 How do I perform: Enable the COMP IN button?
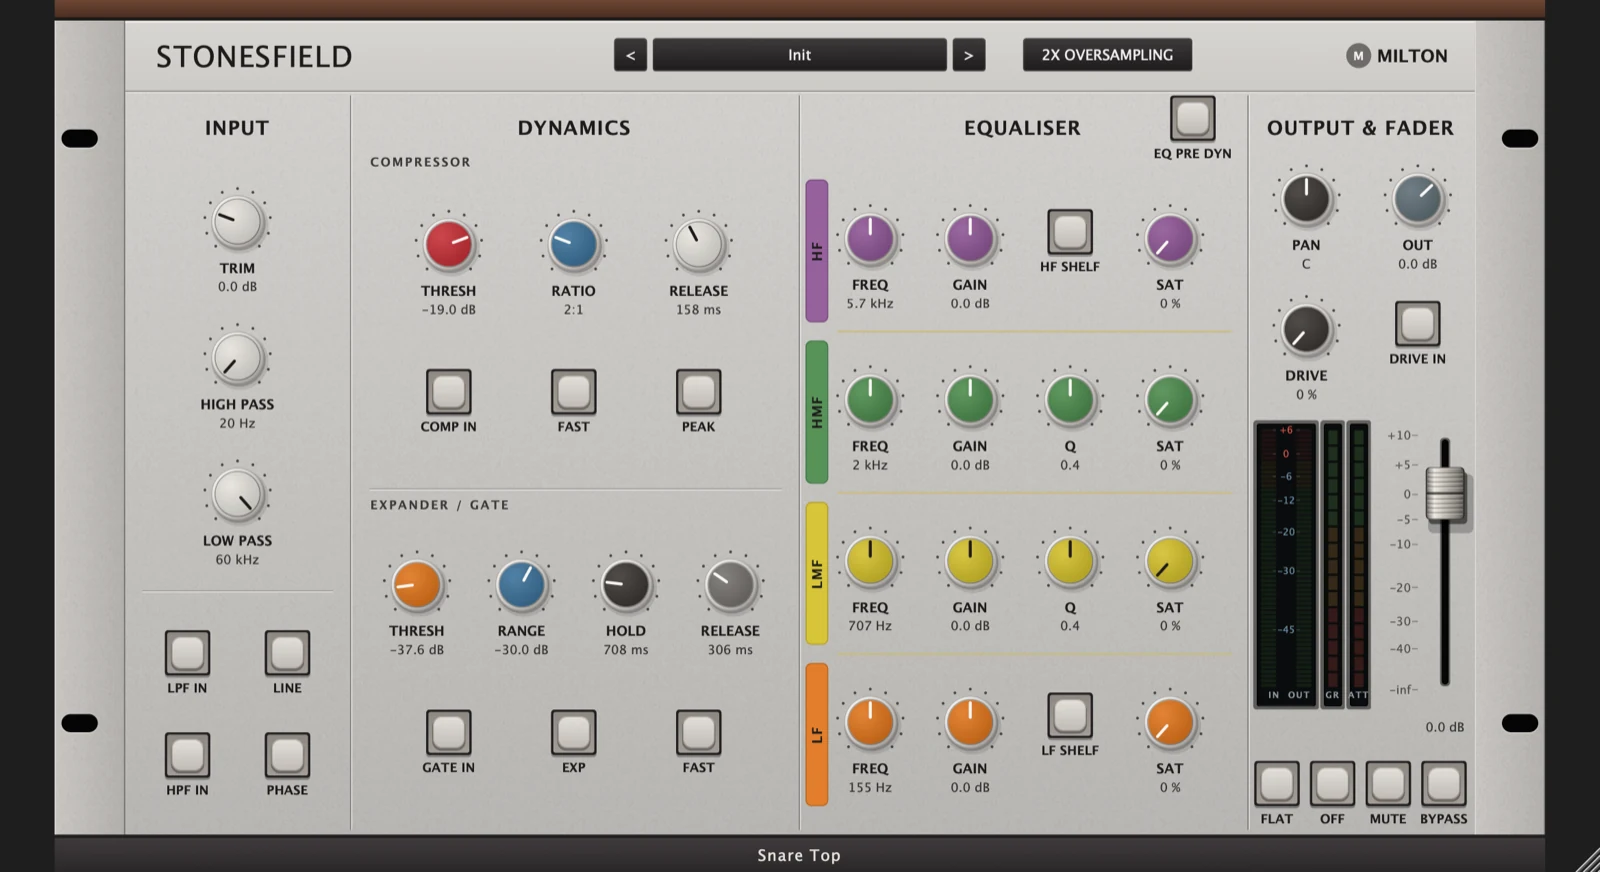(x=448, y=392)
